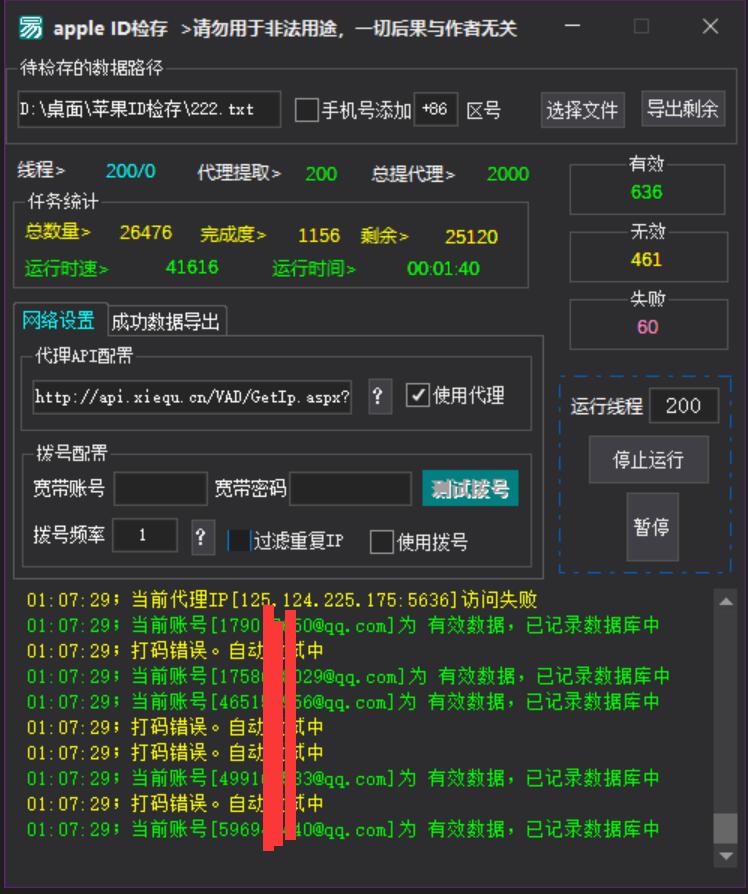Toggle the 过滤重复IP checkbox
This screenshot has width=748, height=894.
click(x=239, y=541)
